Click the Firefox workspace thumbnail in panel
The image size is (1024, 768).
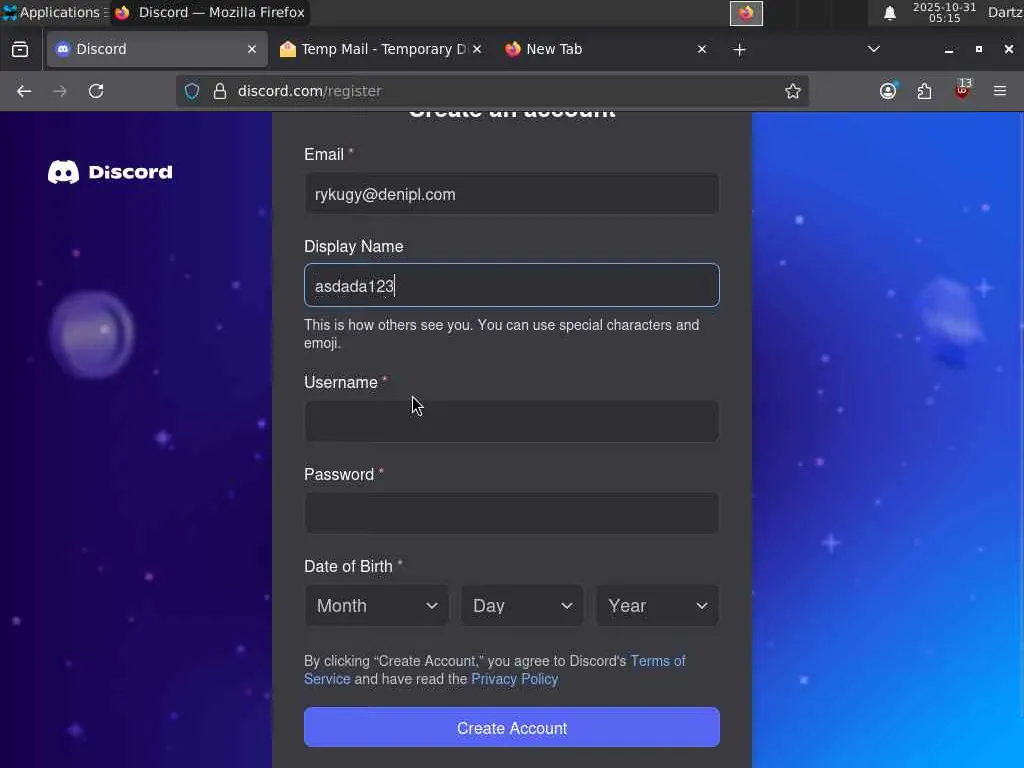coord(746,13)
